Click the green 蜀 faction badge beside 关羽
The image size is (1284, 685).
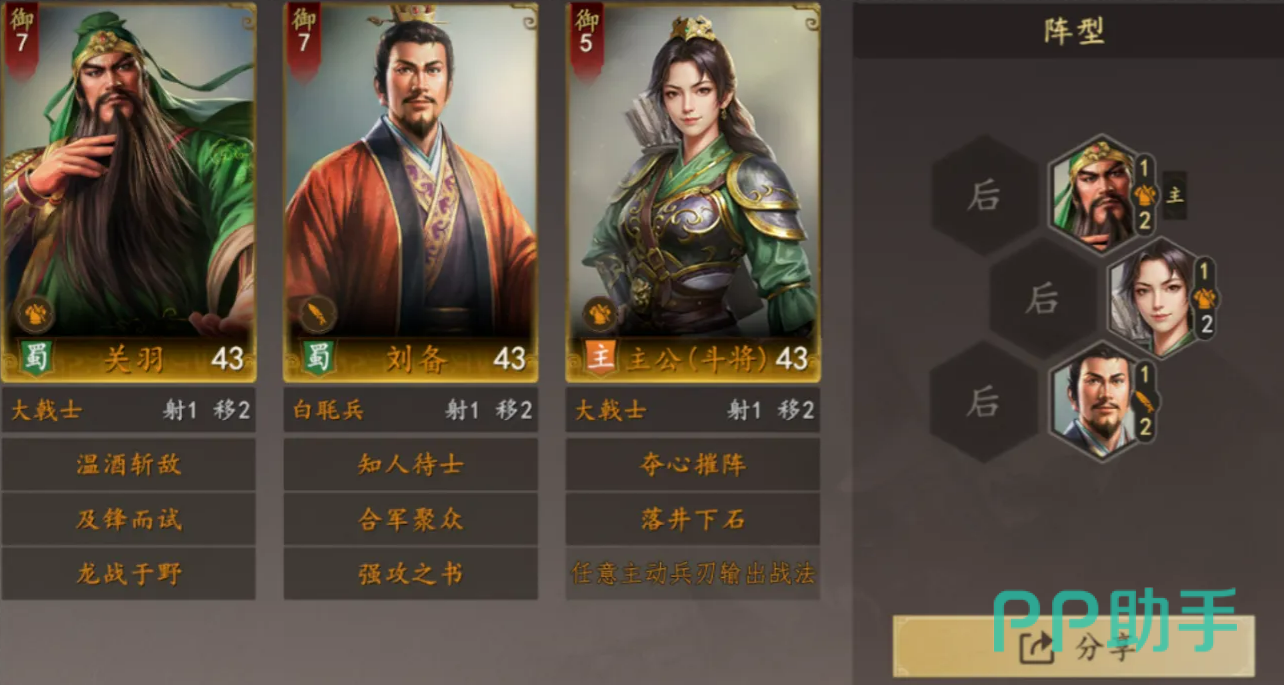(35, 358)
